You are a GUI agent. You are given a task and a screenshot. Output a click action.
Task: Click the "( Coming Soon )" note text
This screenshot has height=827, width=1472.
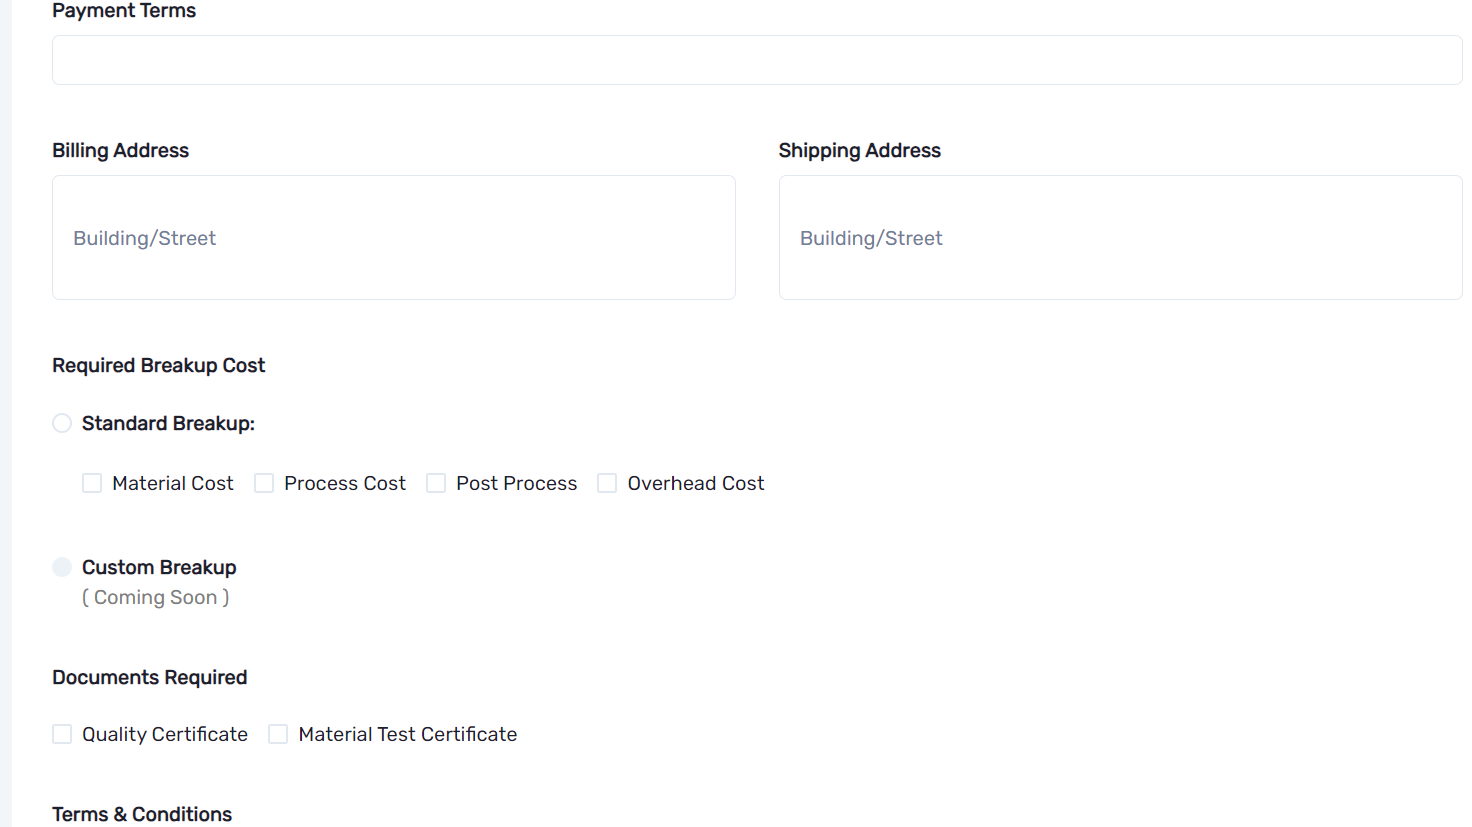click(x=155, y=597)
